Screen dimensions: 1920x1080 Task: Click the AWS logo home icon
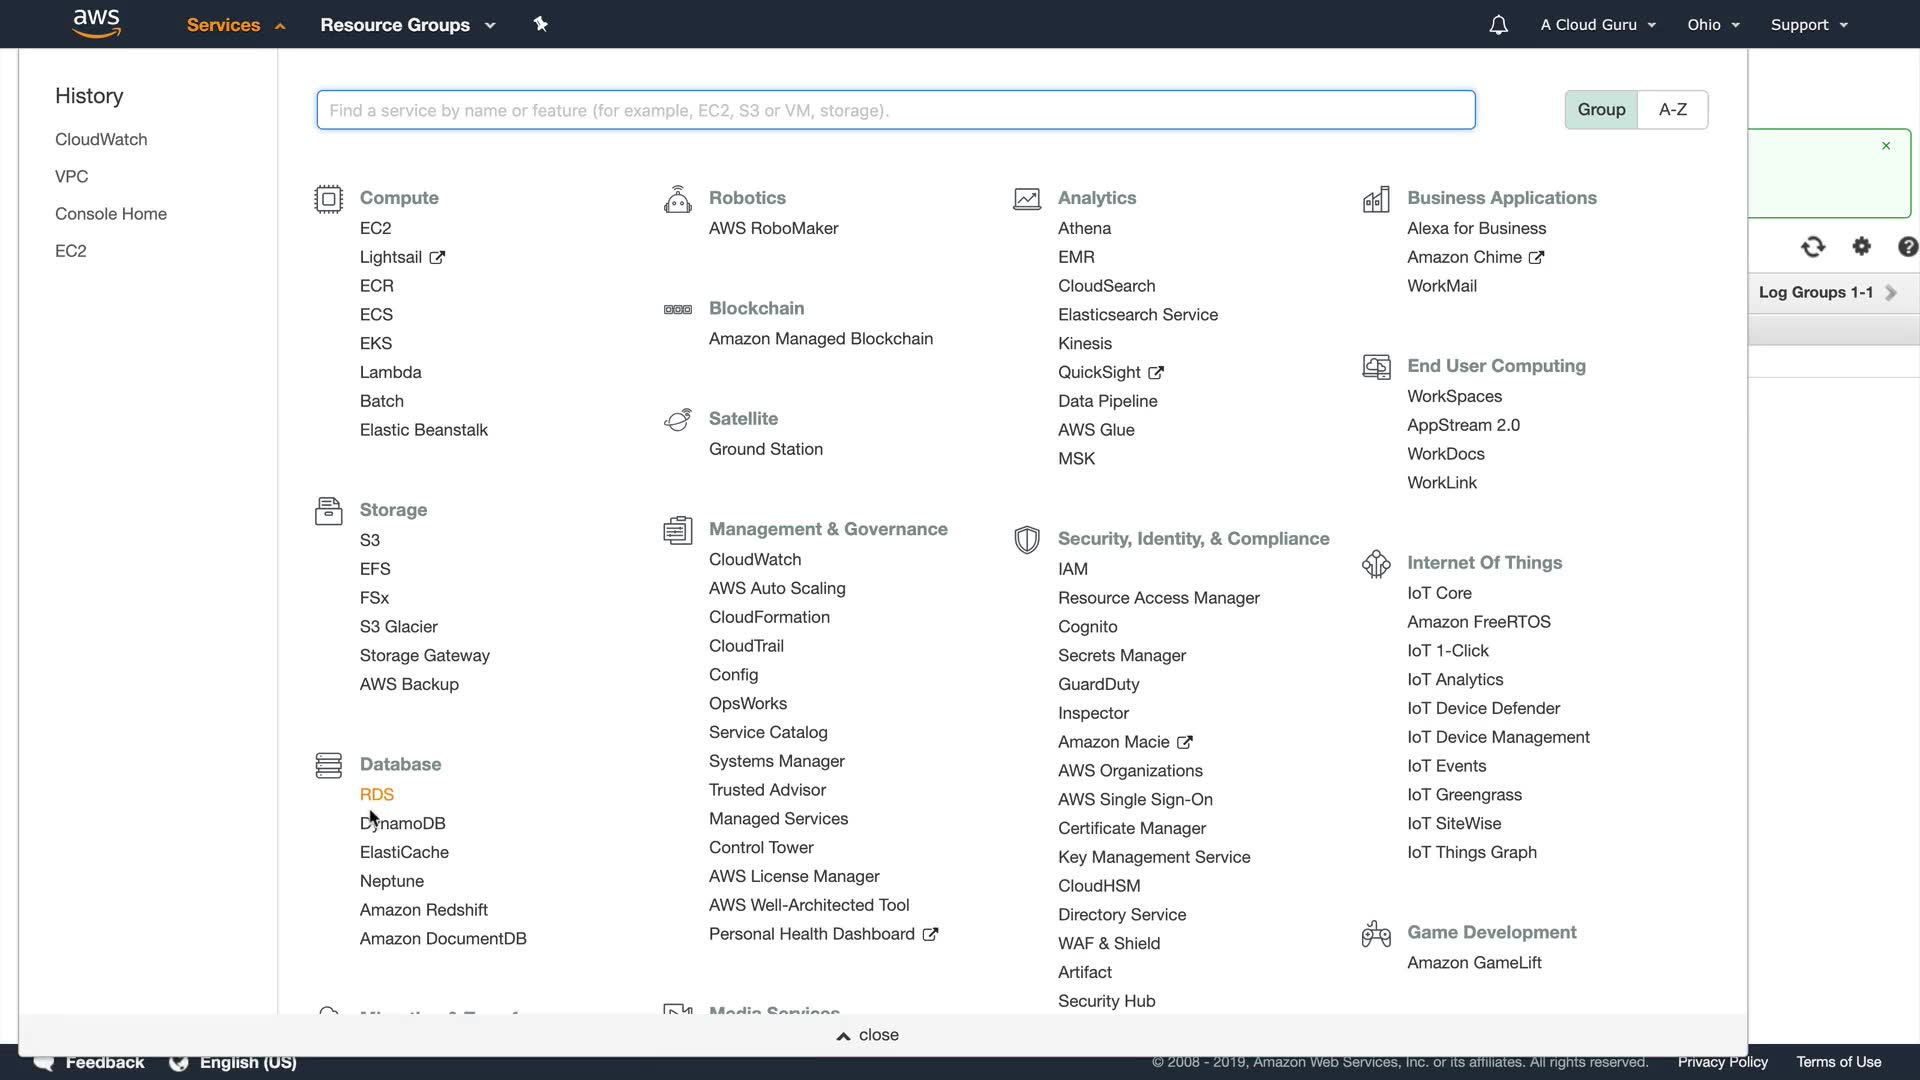pos(97,24)
